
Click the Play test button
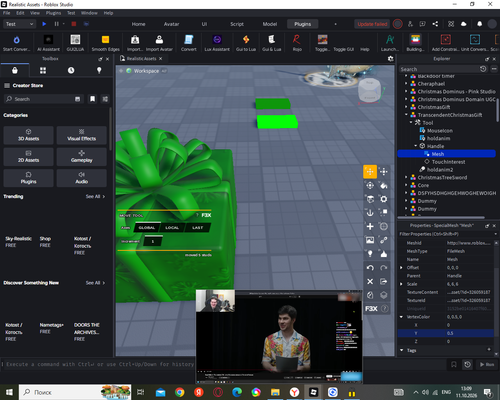click(44, 24)
